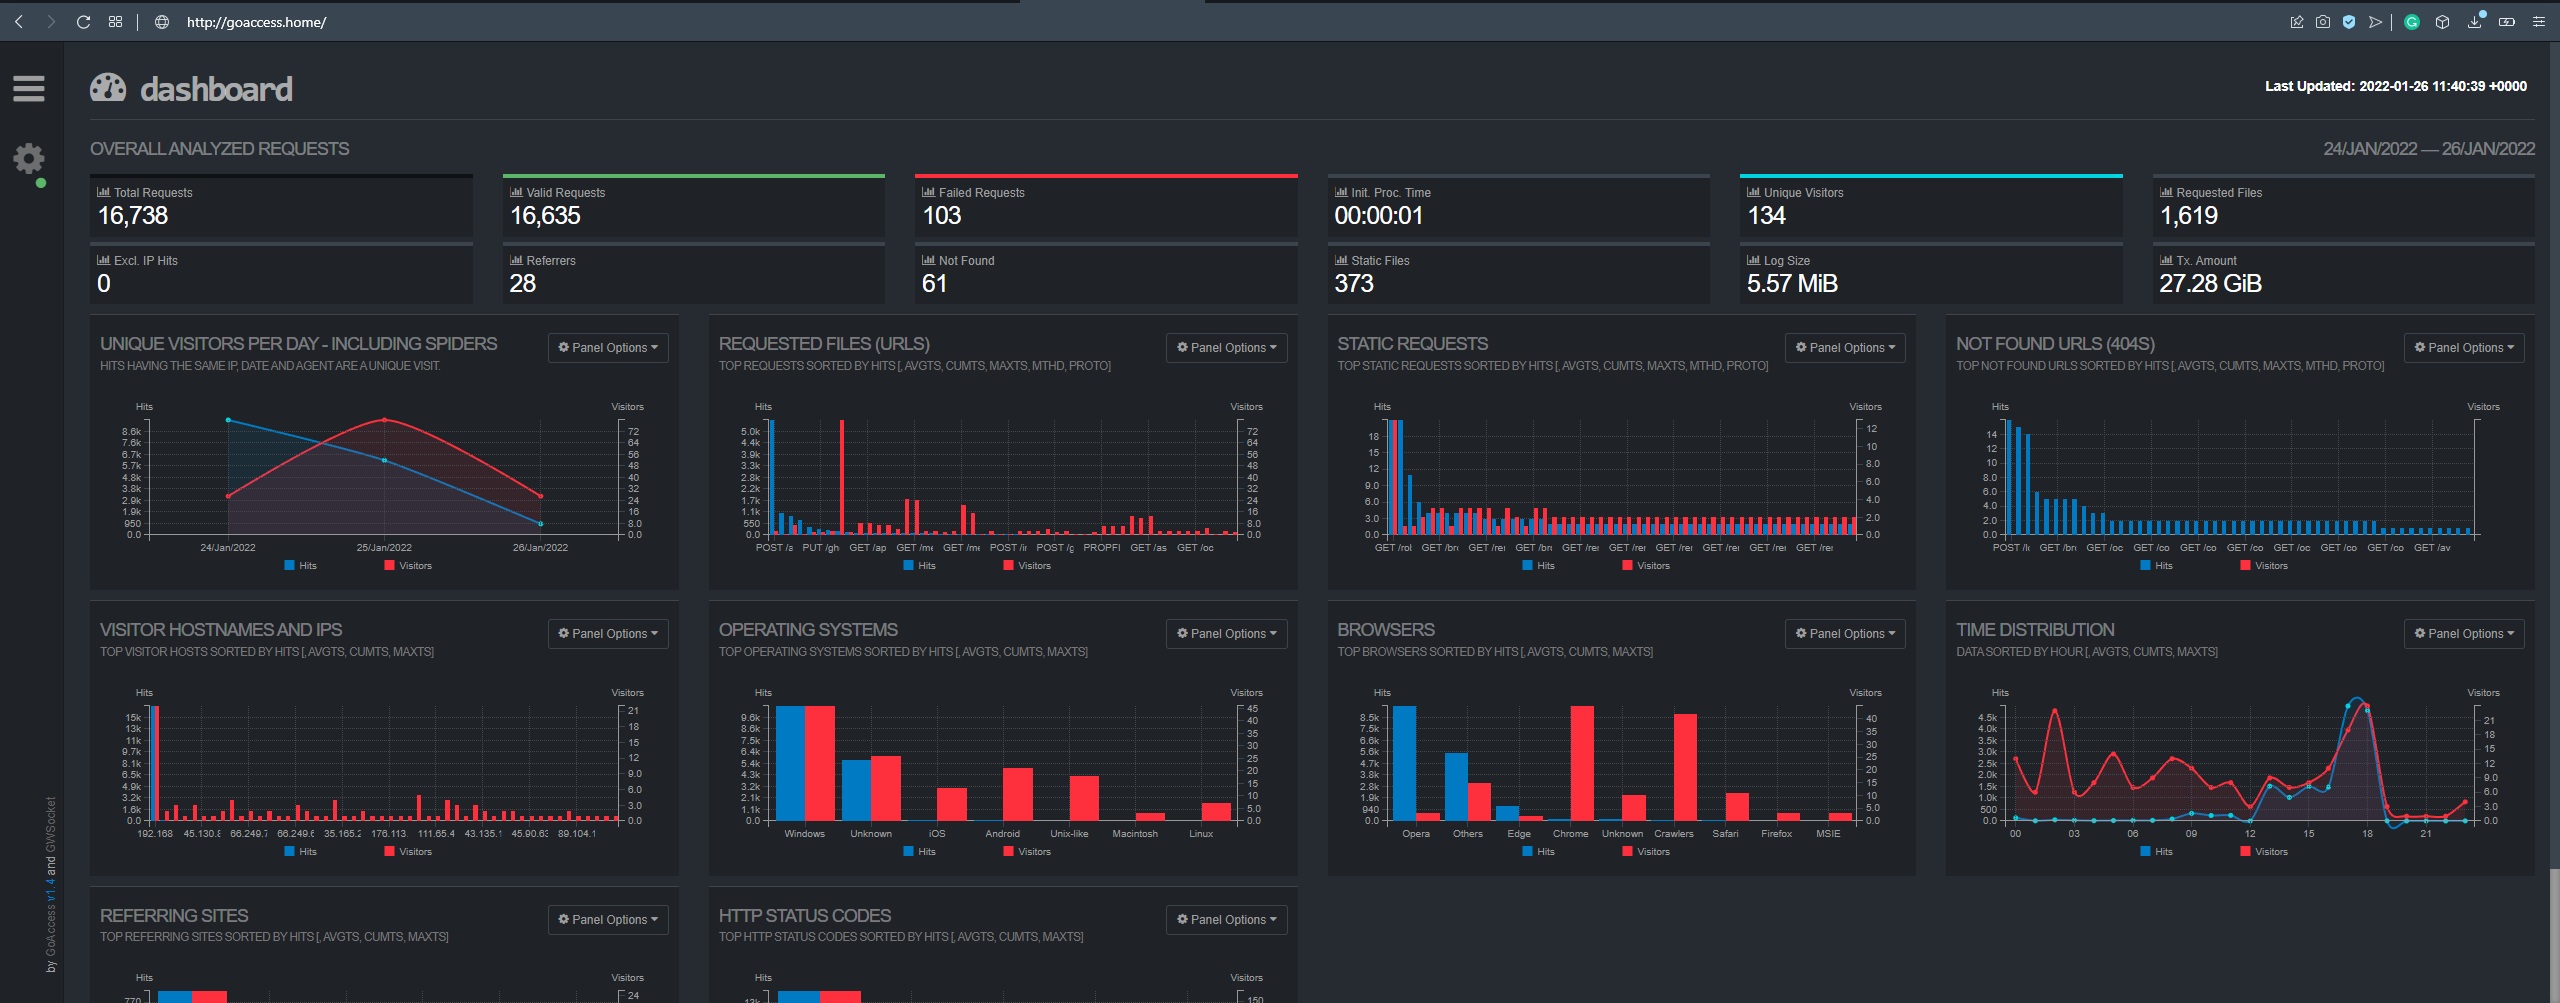Click the dashboard heading text
2560x1003 pixels.
tap(216, 90)
